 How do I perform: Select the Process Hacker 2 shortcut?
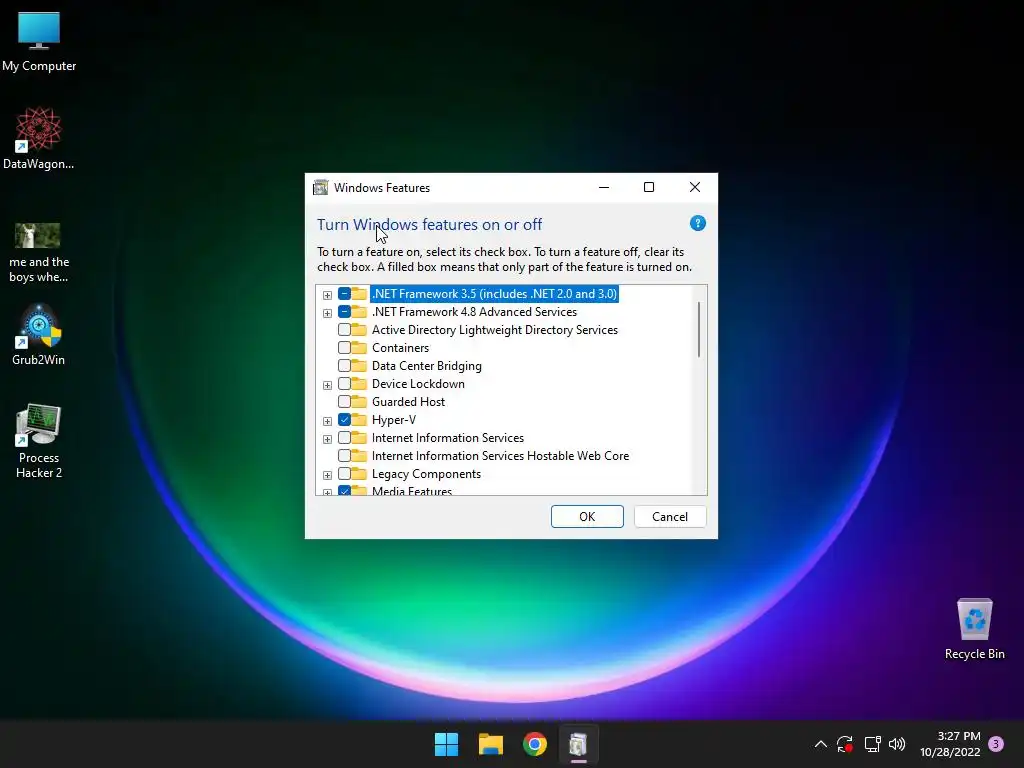tap(39, 441)
